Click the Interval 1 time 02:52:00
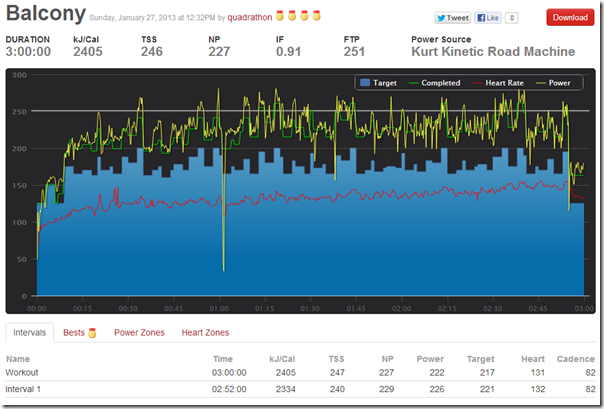The width and height of the screenshot is (604, 409). 229,389
